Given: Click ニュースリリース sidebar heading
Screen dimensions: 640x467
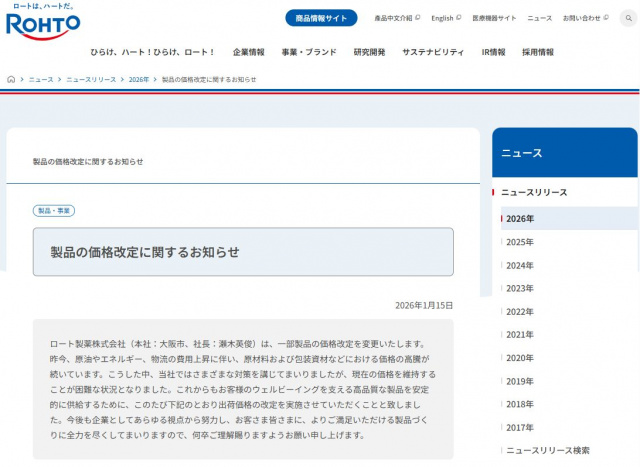Looking at the screenshot, I should (x=534, y=192).
